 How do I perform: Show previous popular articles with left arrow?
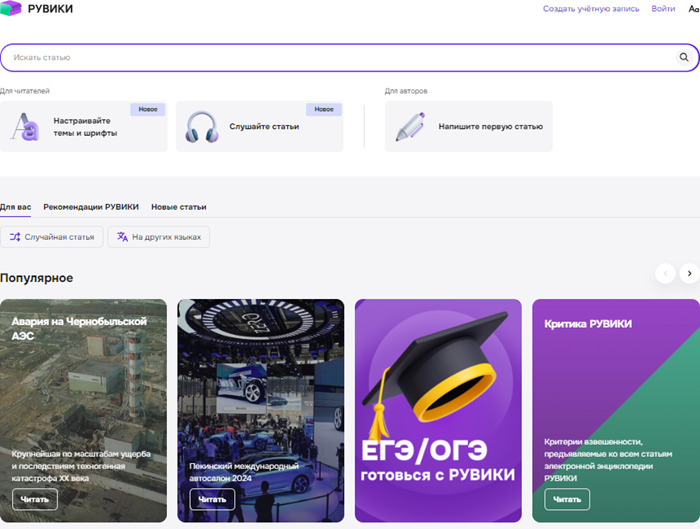pos(665,273)
